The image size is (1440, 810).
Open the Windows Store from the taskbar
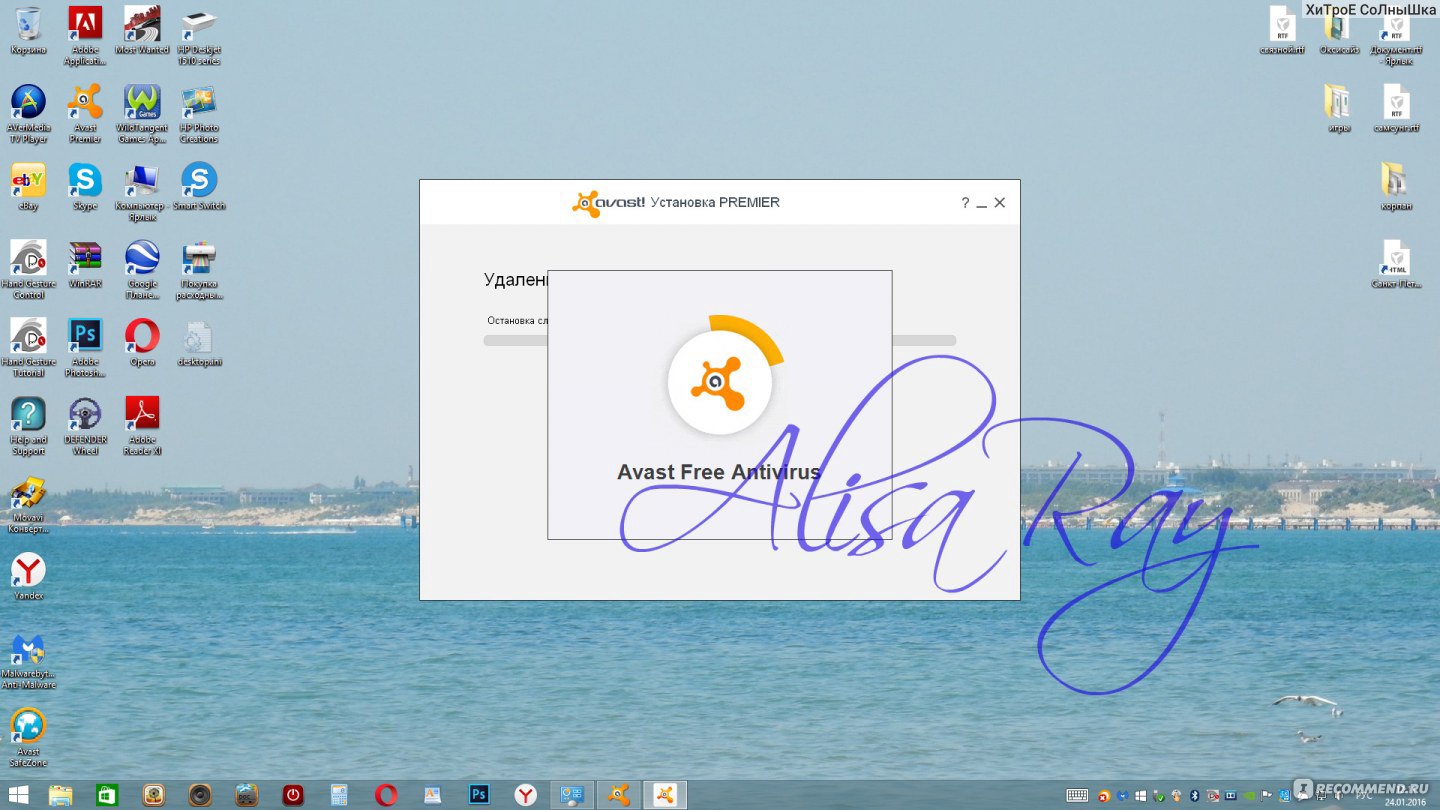pos(107,796)
